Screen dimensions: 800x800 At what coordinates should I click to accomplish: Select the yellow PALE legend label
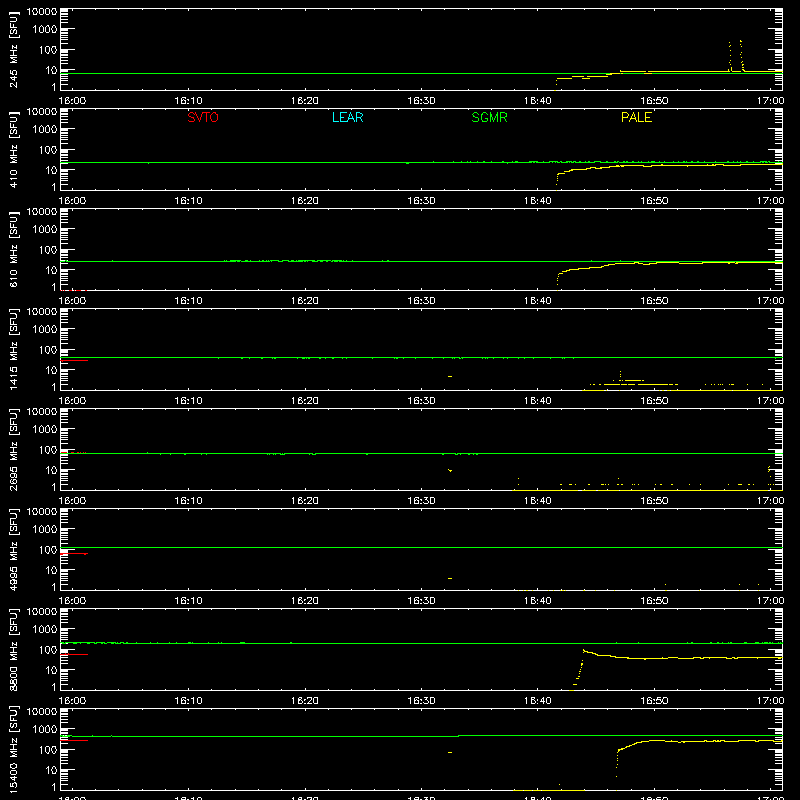pos(636,117)
